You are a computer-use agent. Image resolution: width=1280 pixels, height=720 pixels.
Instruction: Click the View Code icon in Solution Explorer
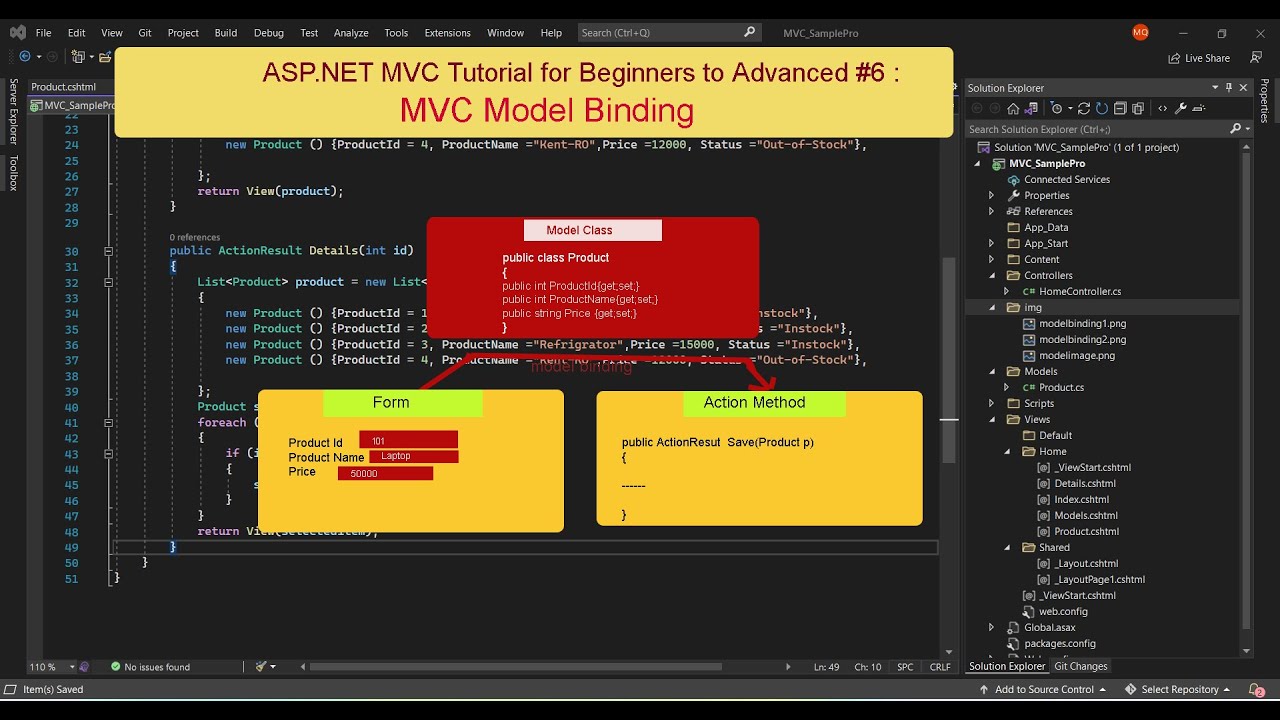(x=1162, y=108)
